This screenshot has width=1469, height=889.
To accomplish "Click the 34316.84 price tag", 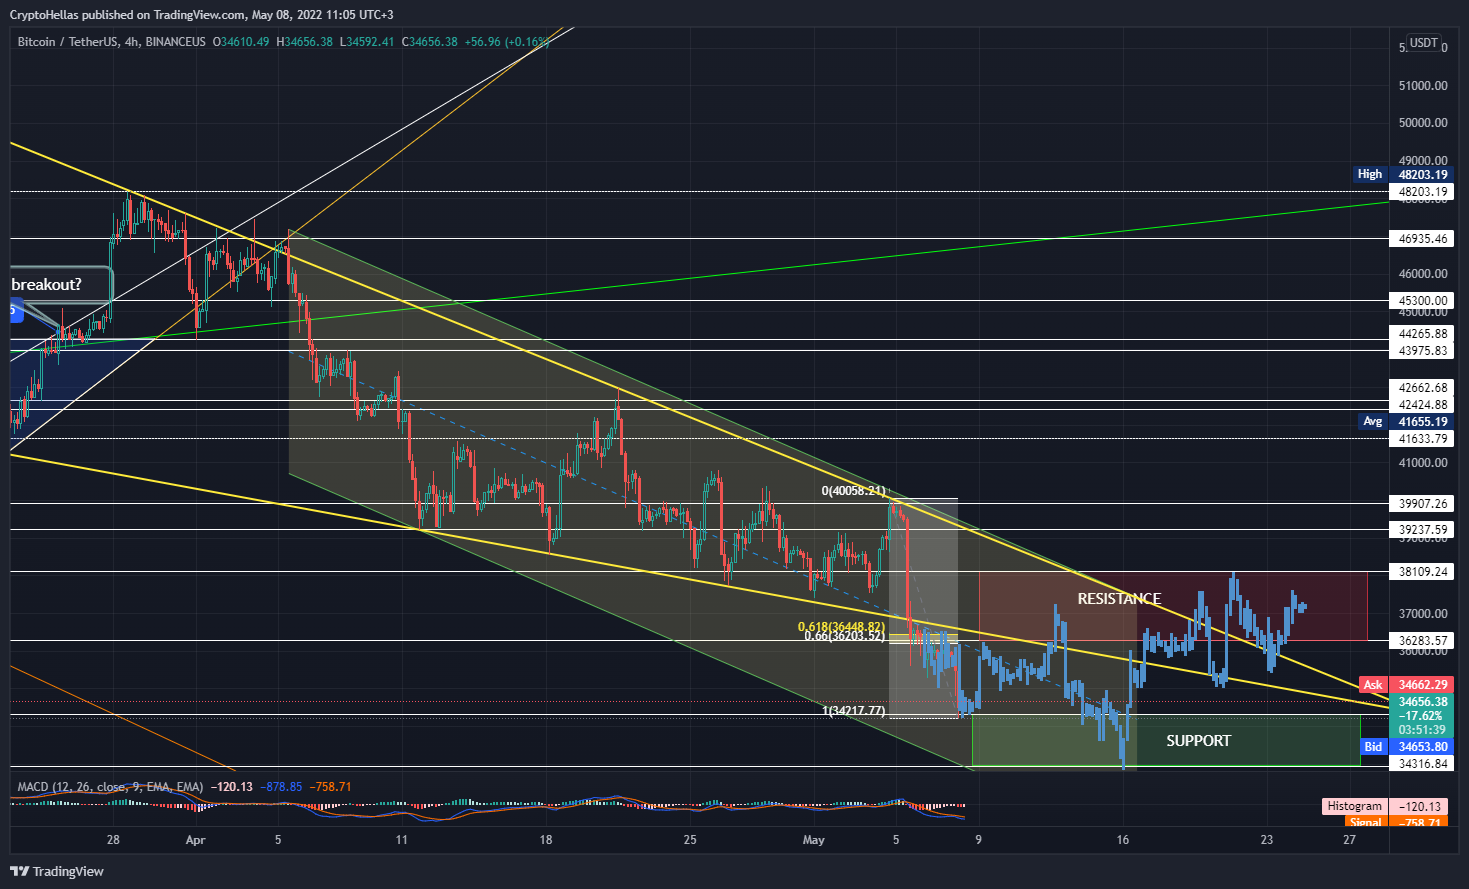I will pos(1423,764).
